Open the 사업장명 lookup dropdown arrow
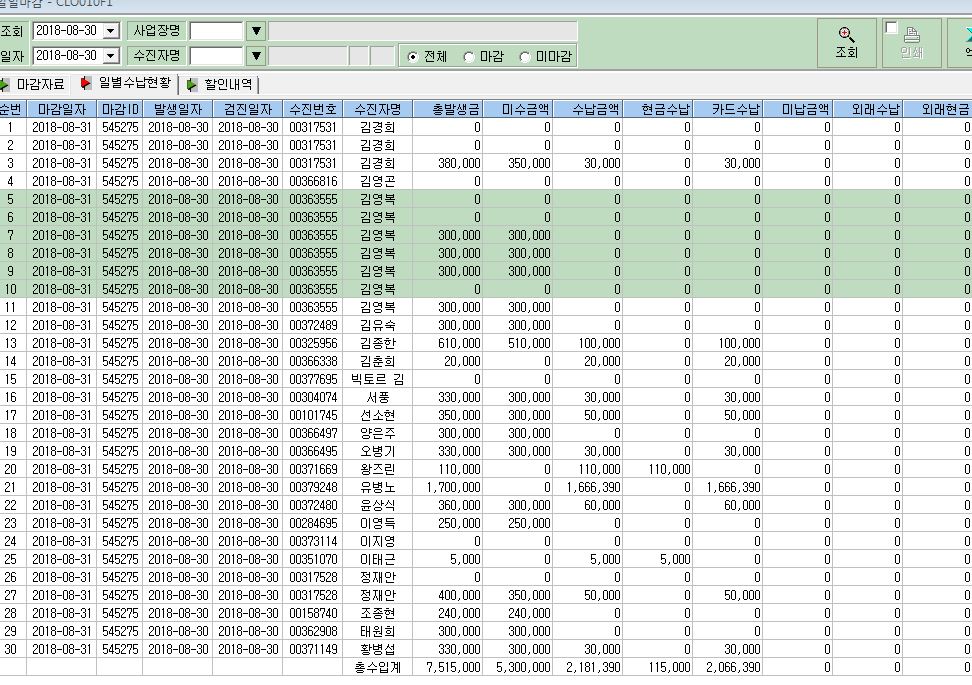Screen dimensions: 972x685 tap(256, 30)
